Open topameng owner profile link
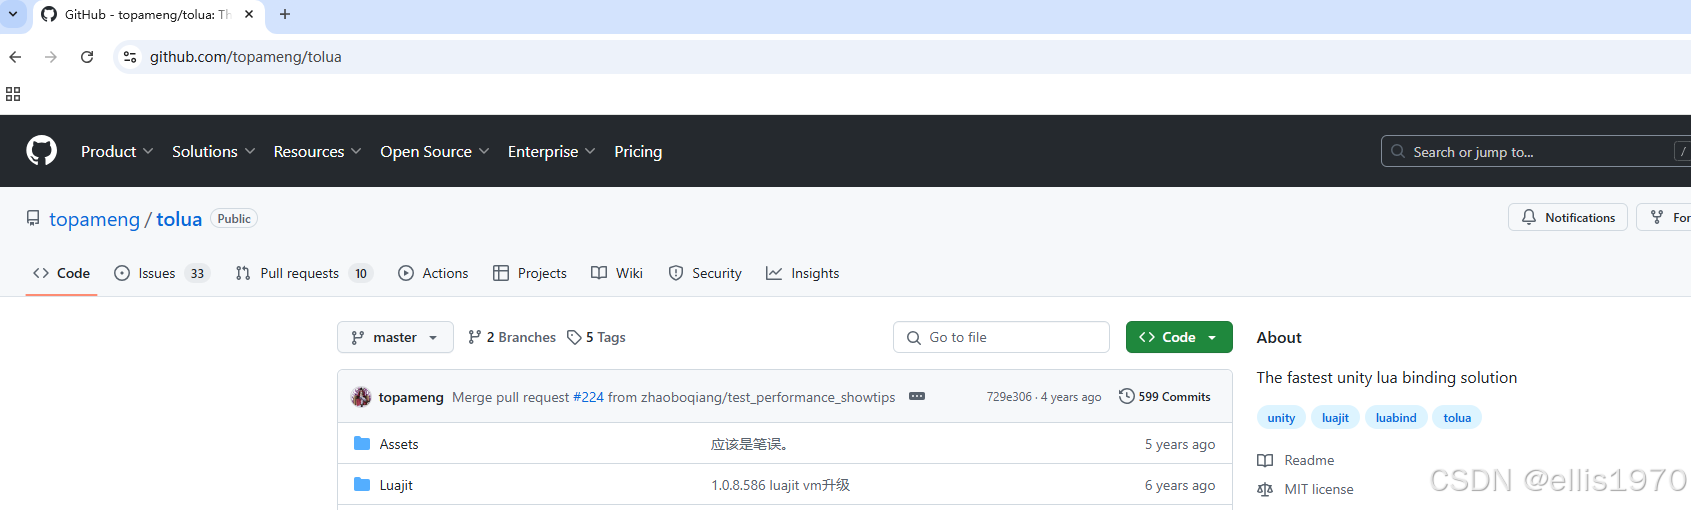 (95, 219)
